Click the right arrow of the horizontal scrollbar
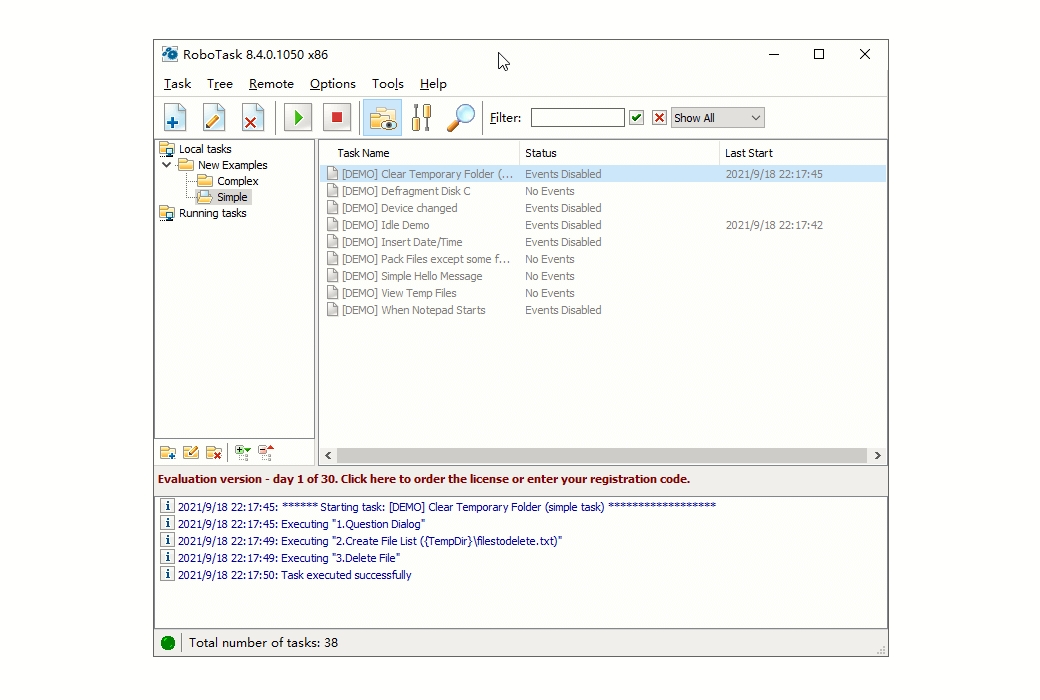The height and width of the screenshot is (700, 1040). tap(878, 455)
